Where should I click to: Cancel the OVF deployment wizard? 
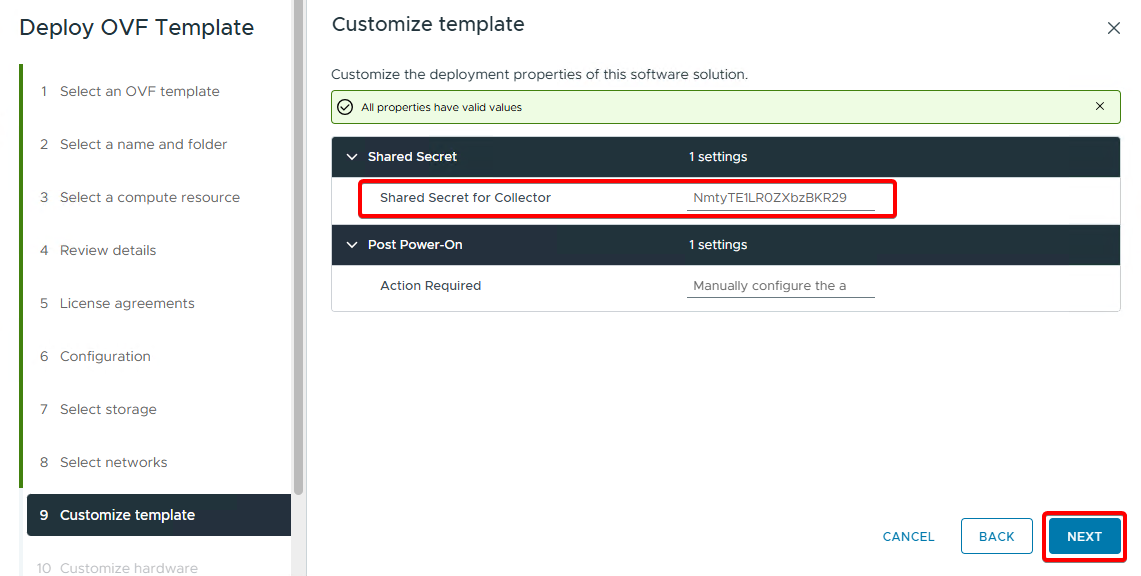click(x=908, y=537)
